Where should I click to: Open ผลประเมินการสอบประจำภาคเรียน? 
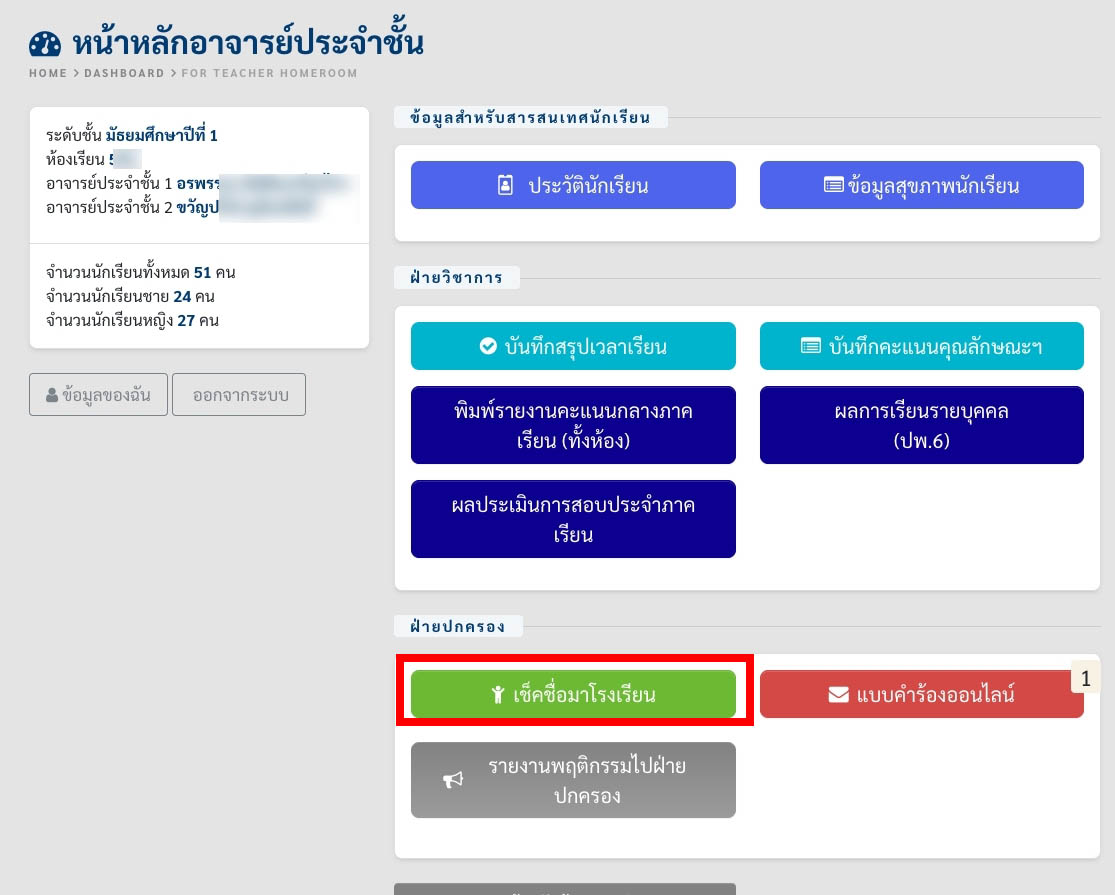573,519
